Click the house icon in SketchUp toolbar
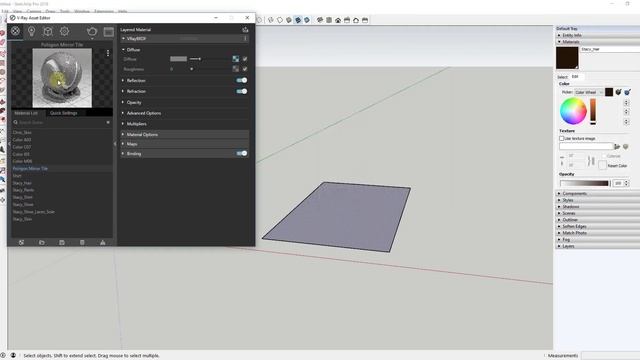This screenshot has width=640, height=360. coord(338,20)
